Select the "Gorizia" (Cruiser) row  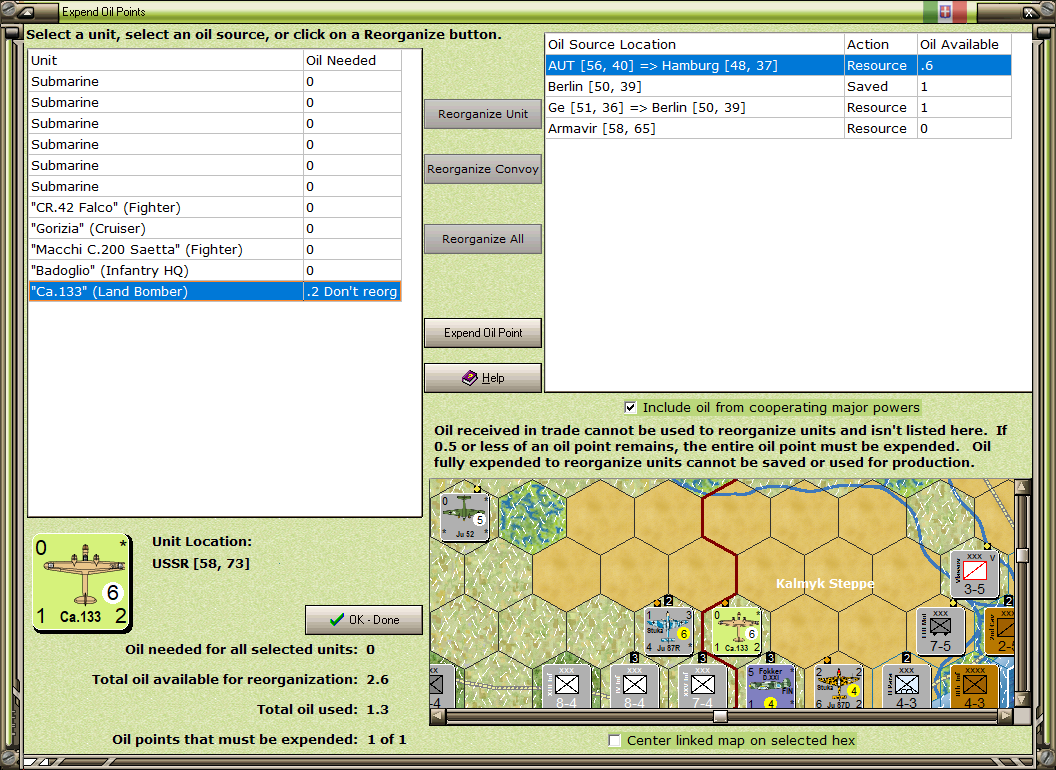pos(215,228)
